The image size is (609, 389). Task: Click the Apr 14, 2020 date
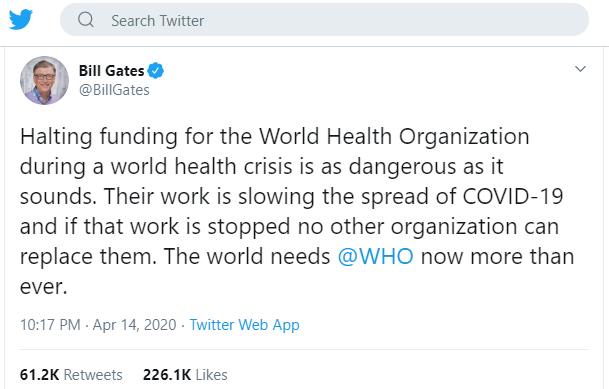click(134, 325)
